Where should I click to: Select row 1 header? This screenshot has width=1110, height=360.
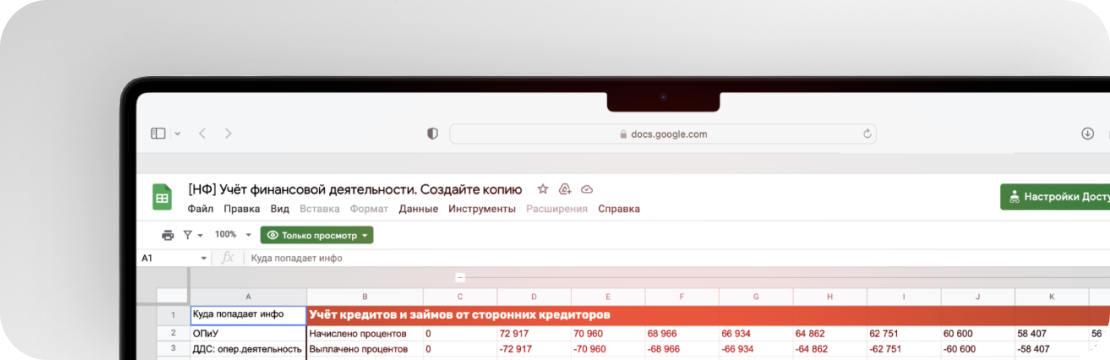172,315
